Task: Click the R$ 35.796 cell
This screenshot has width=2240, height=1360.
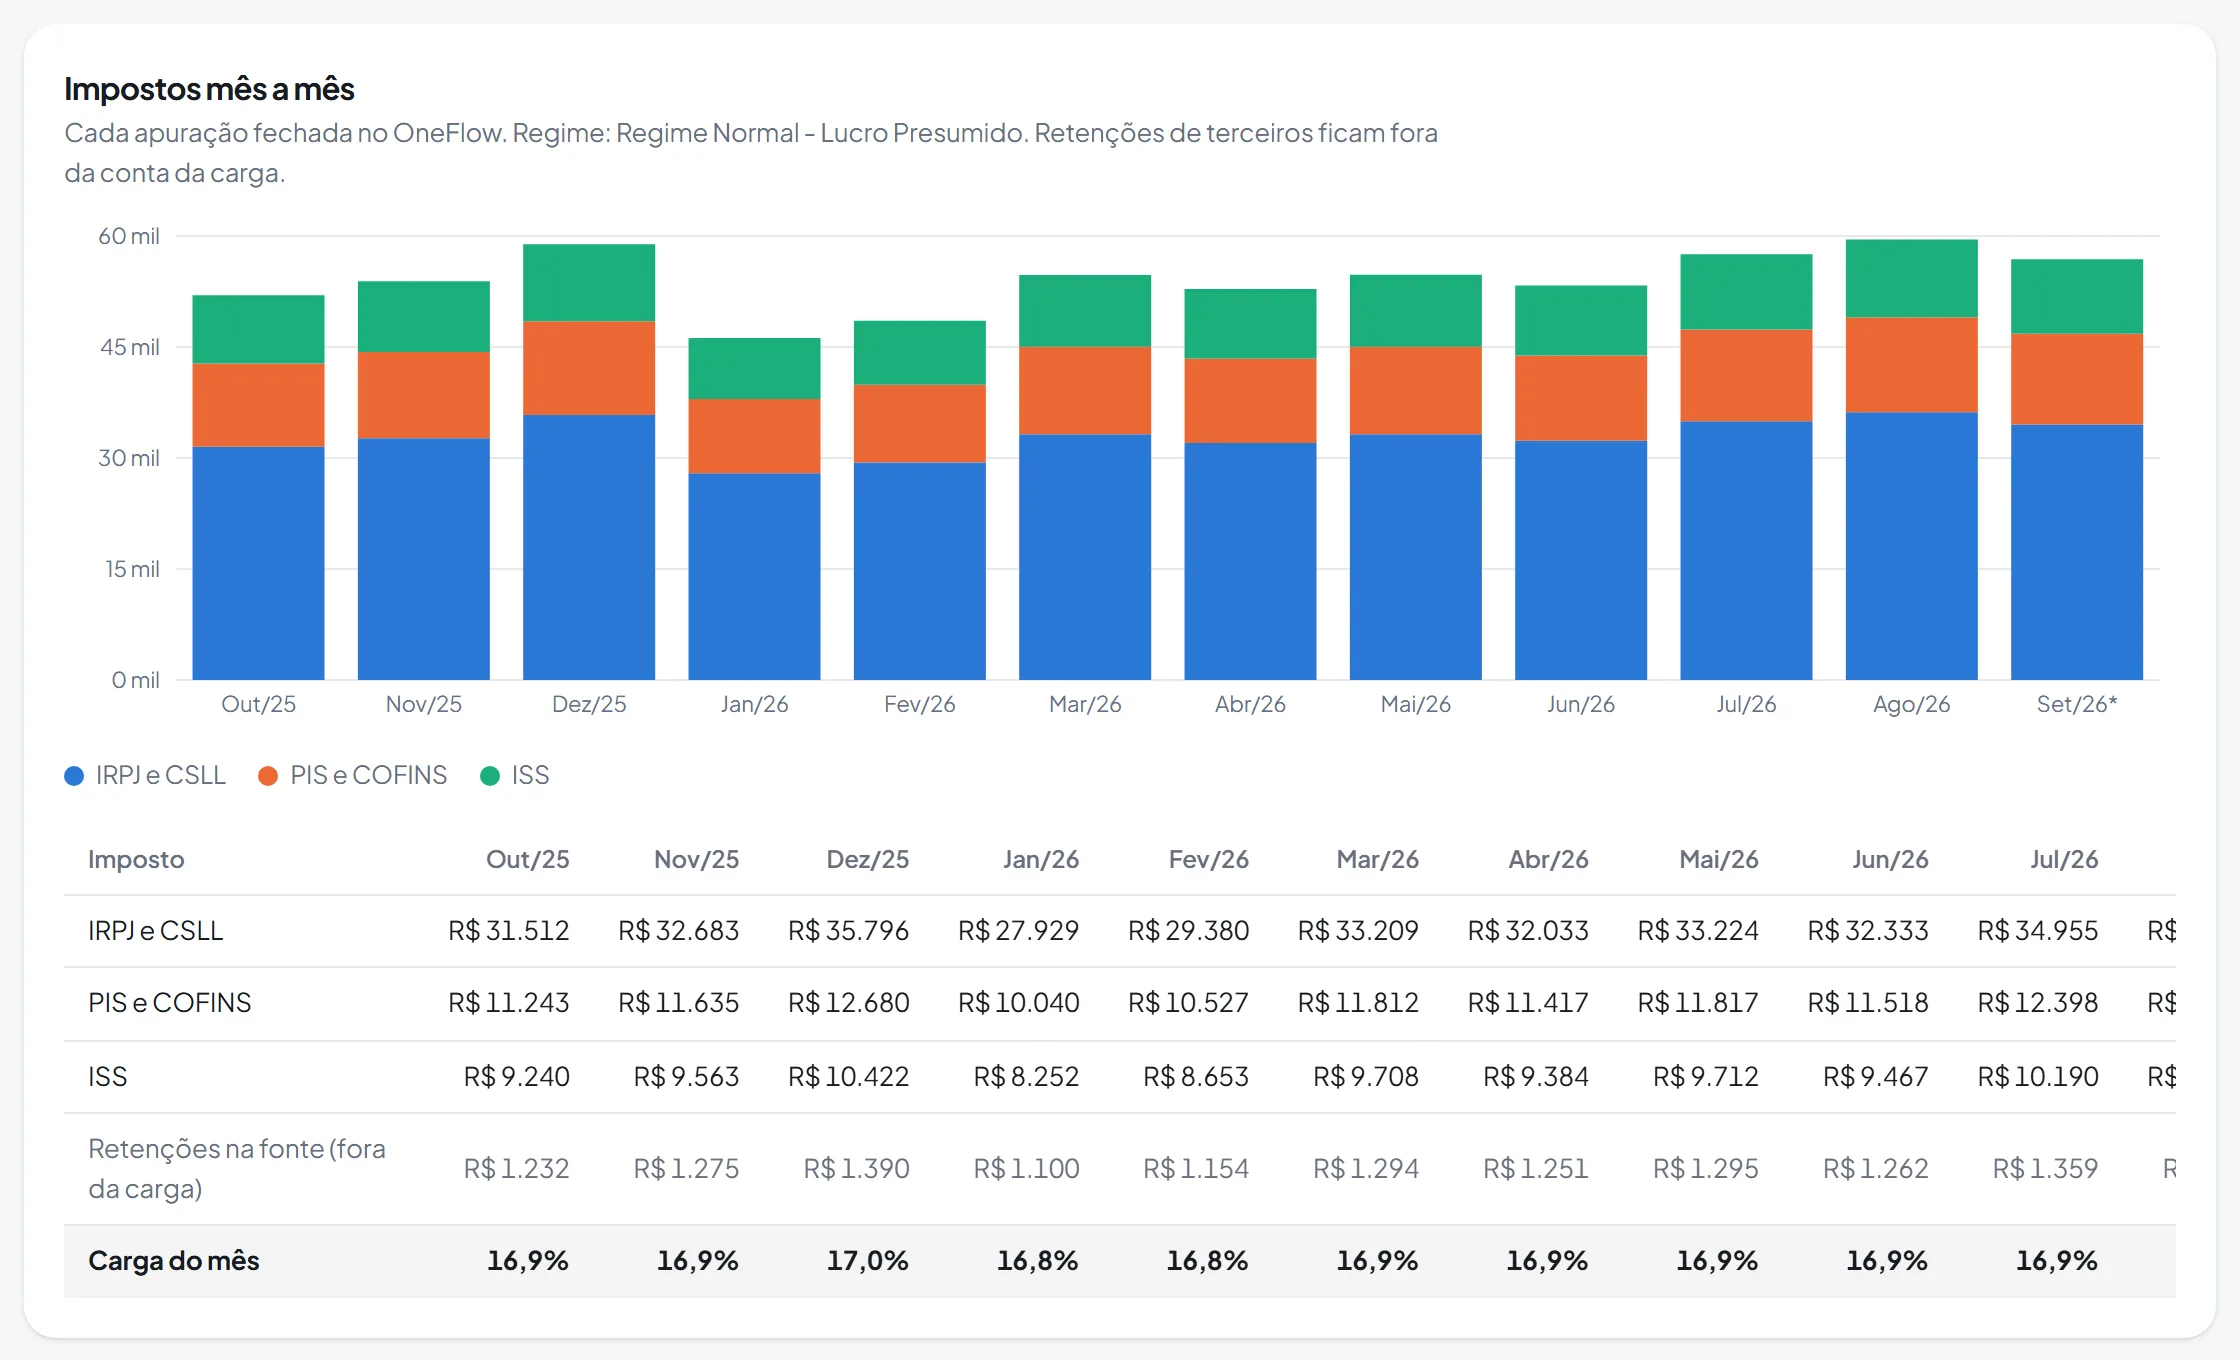Action: [848, 931]
